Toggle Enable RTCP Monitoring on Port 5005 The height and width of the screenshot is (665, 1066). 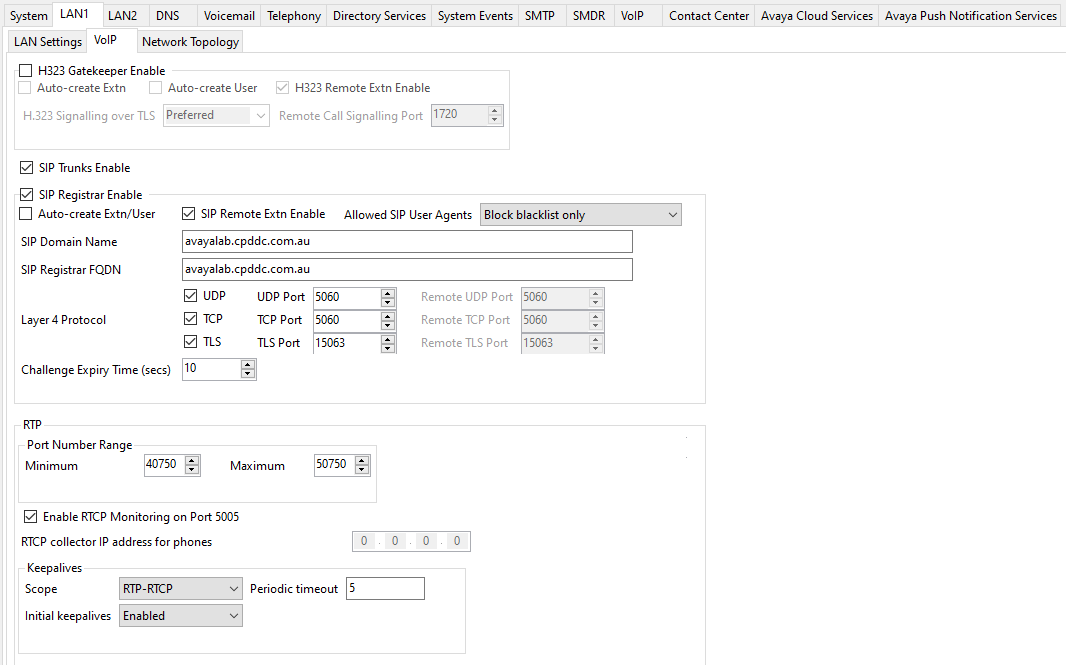[31, 517]
